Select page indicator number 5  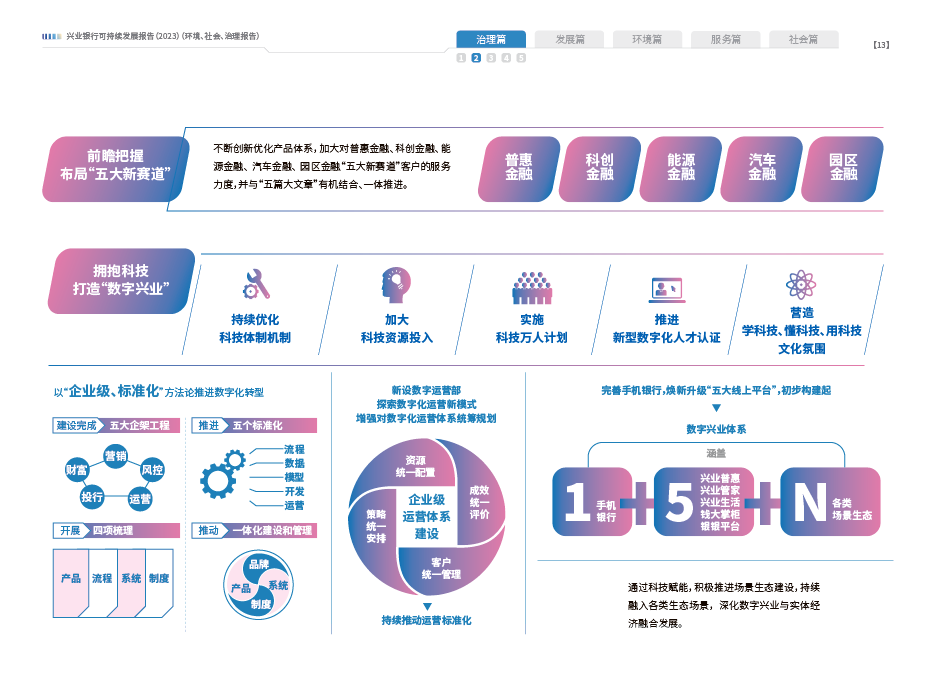[521, 58]
